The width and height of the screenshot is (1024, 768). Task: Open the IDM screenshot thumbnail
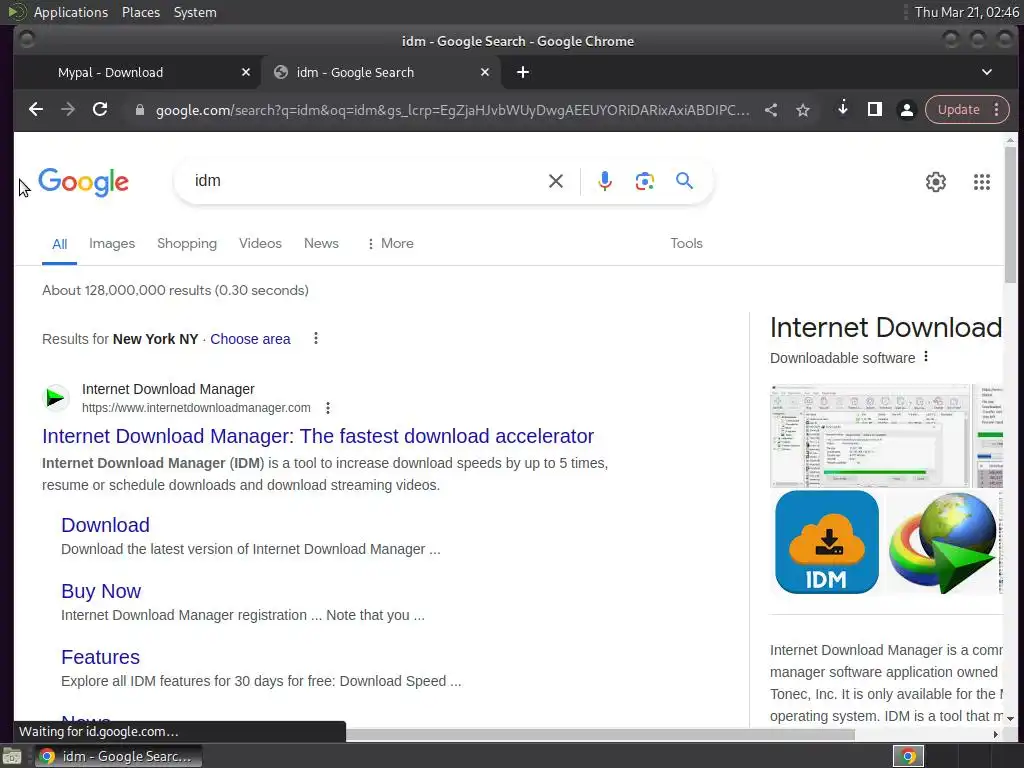tap(870, 436)
